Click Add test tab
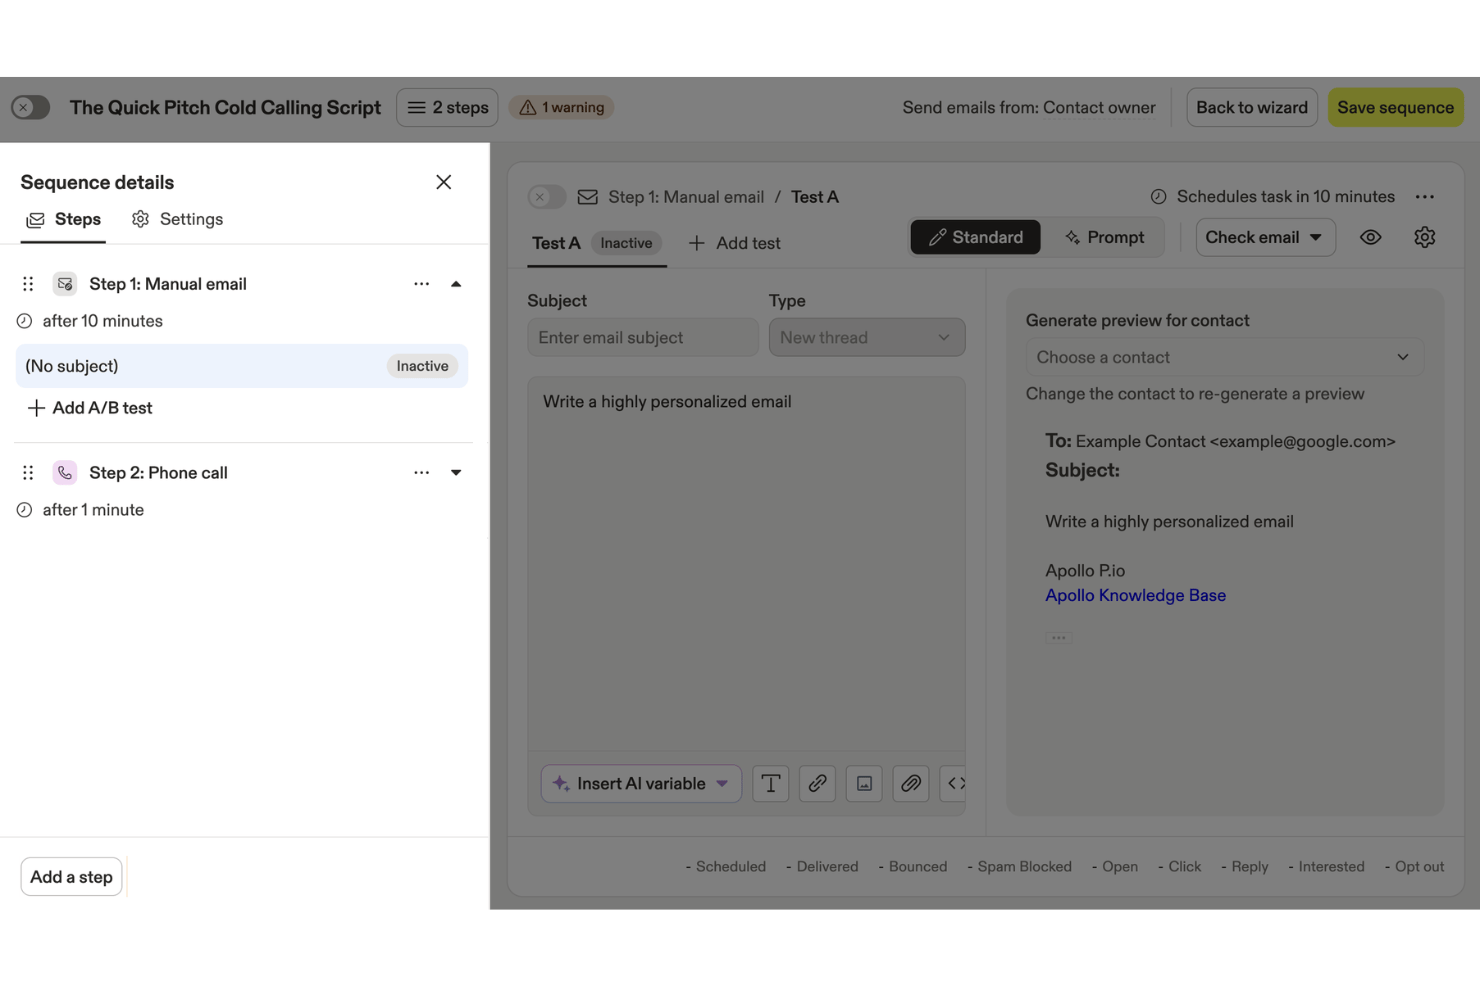This screenshot has height=987, width=1480. coord(735,243)
